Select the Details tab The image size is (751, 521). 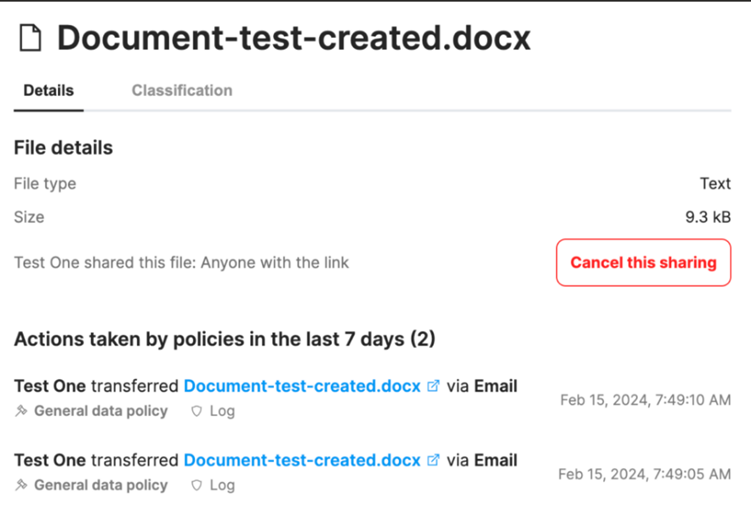48,91
